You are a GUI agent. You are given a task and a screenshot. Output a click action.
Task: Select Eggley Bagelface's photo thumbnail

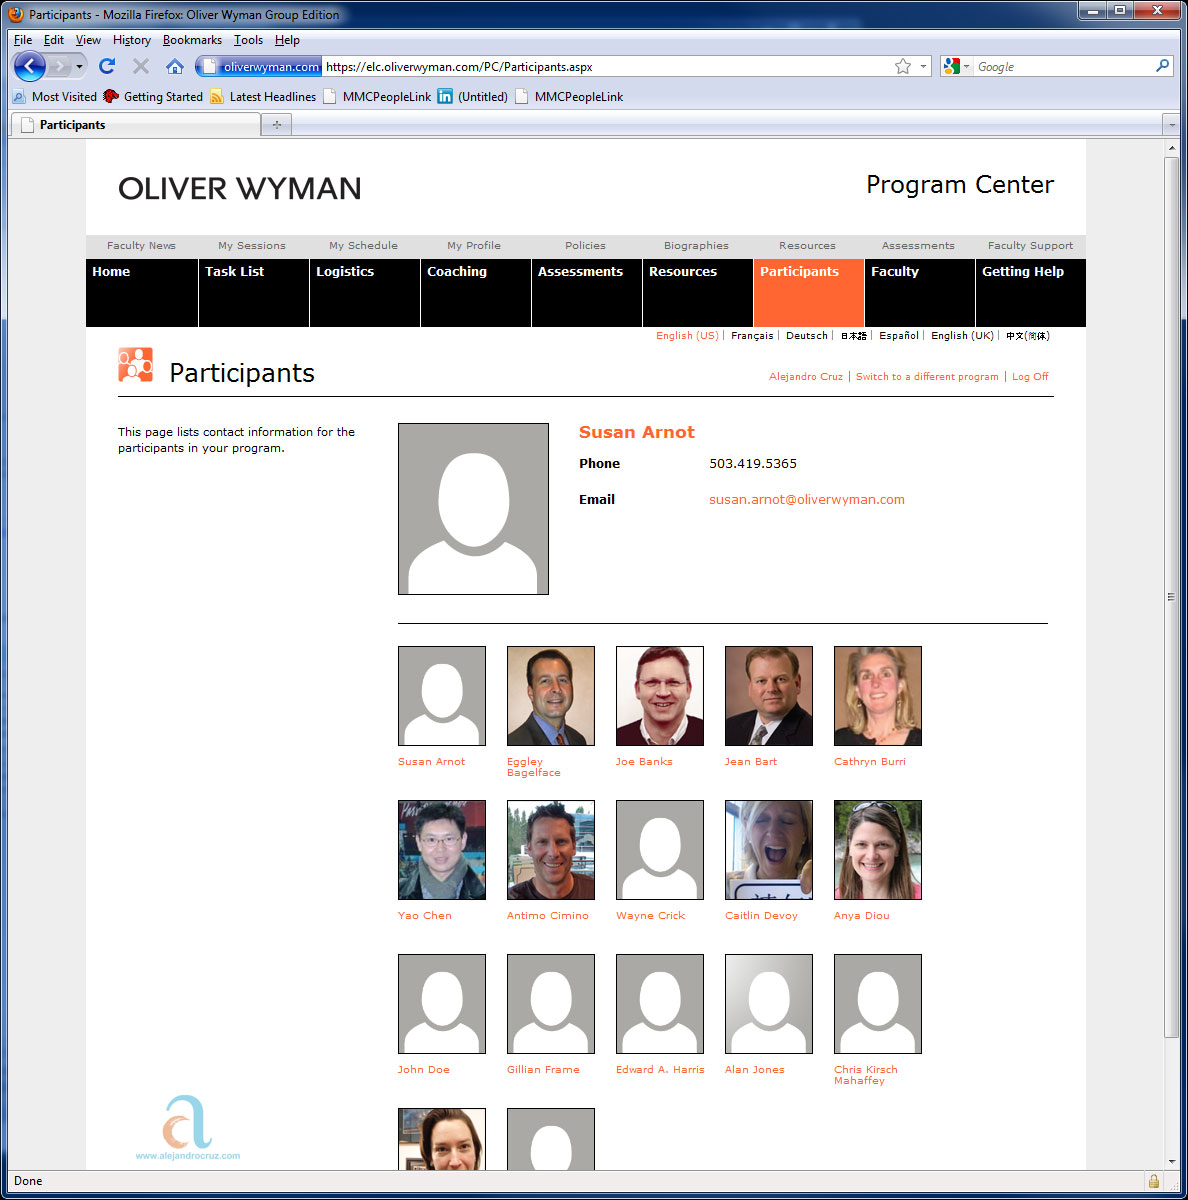click(x=551, y=696)
